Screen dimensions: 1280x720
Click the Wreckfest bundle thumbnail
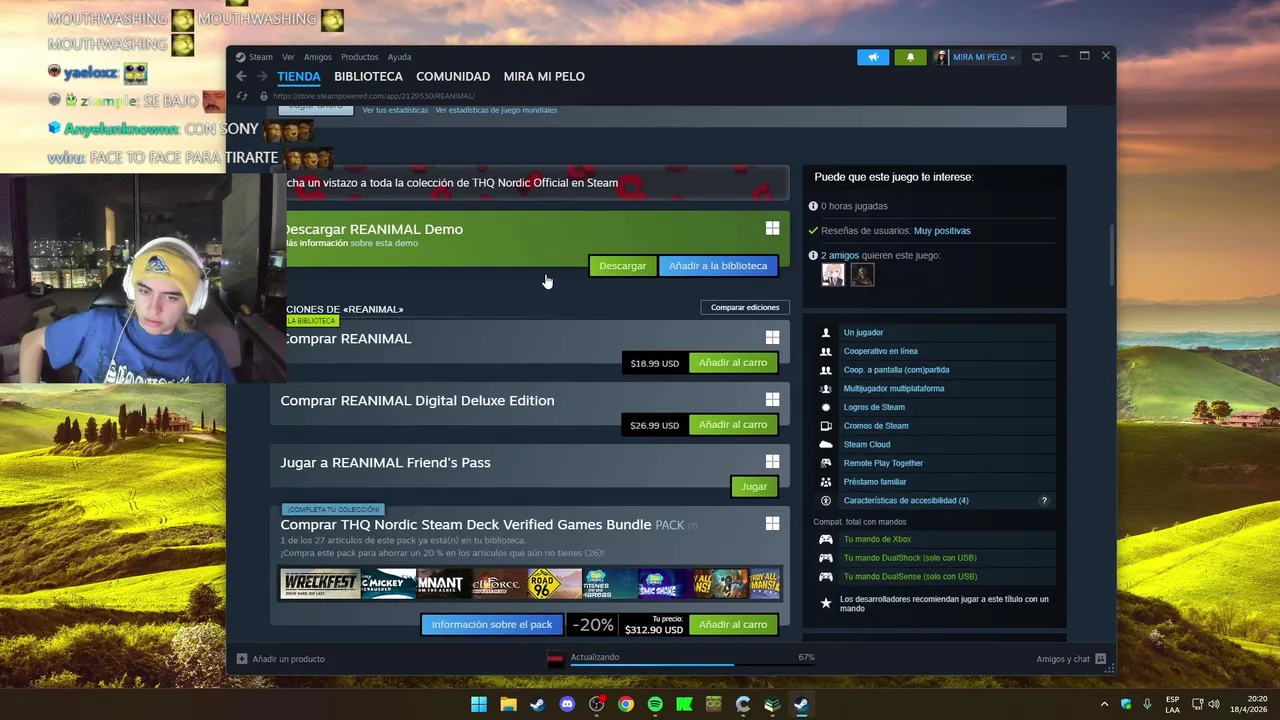pos(320,584)
